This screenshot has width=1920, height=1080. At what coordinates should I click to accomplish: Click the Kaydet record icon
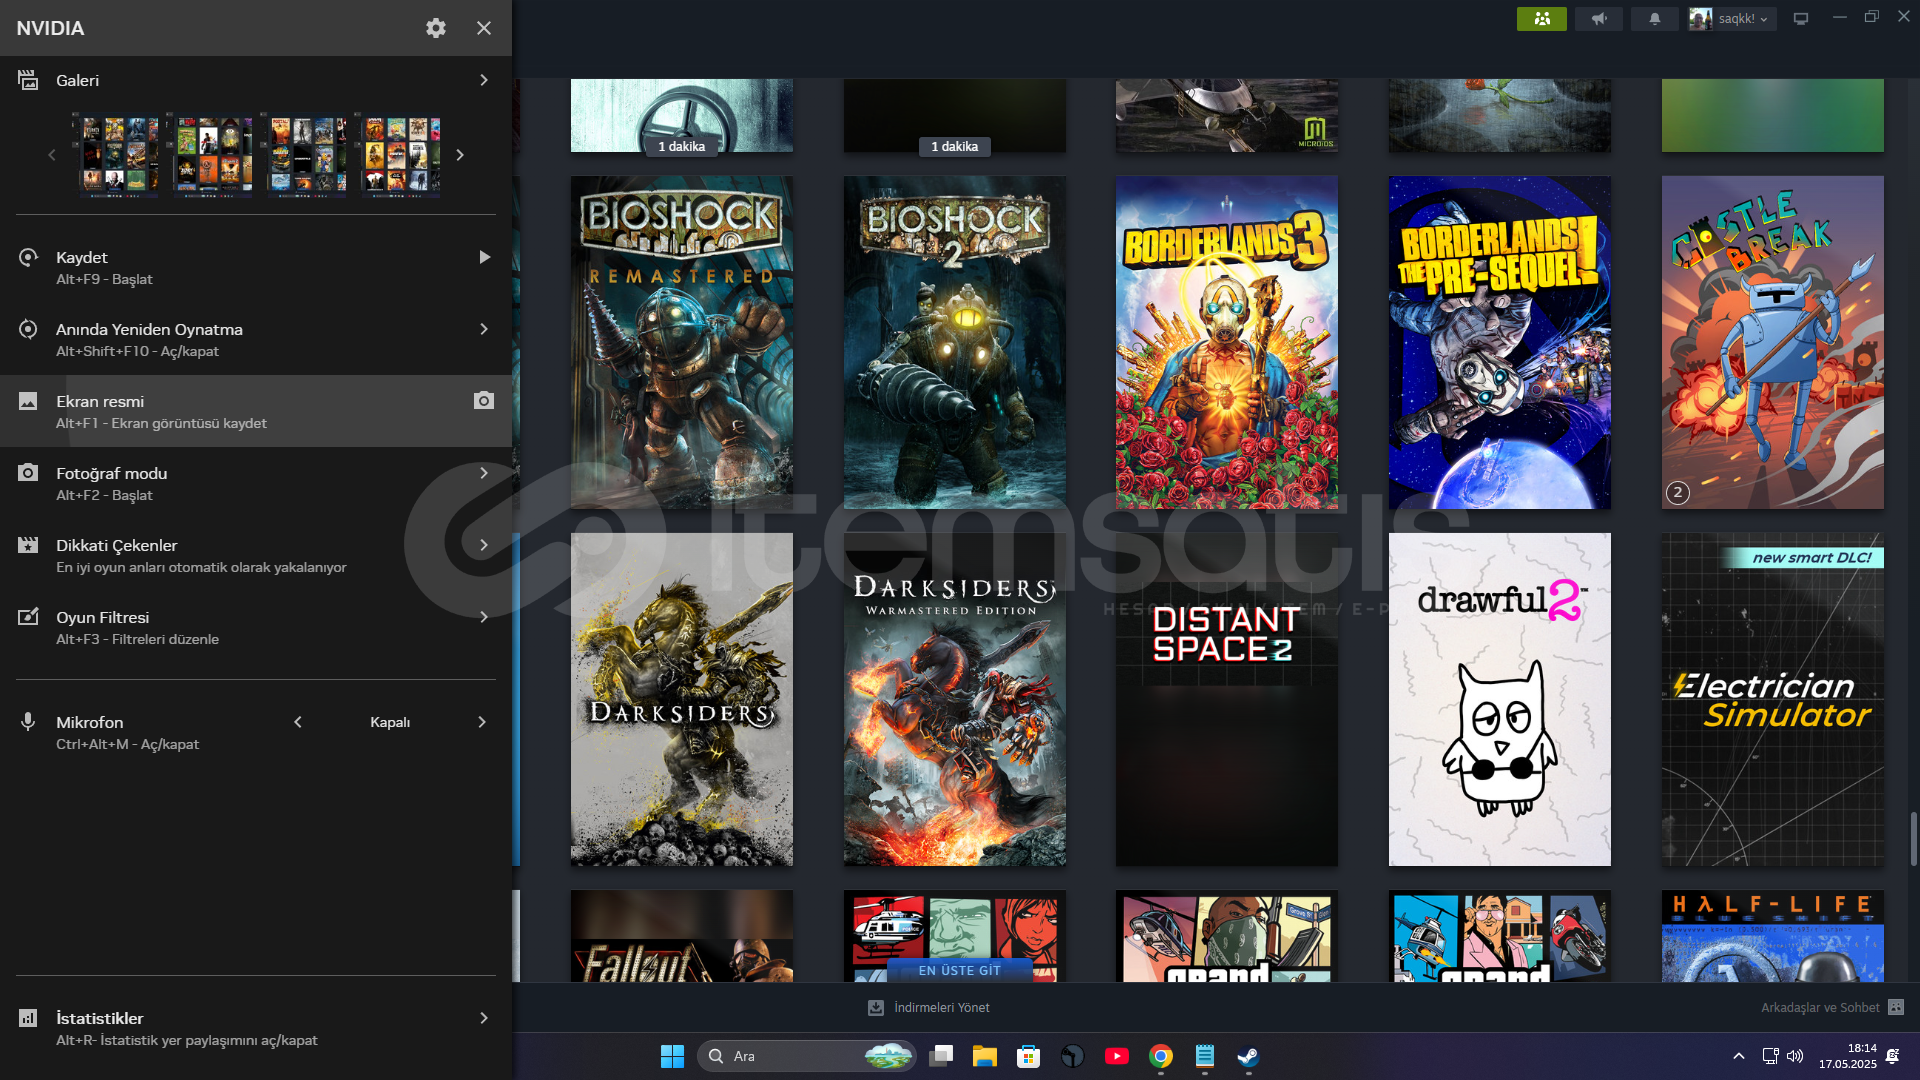(28, 257)
